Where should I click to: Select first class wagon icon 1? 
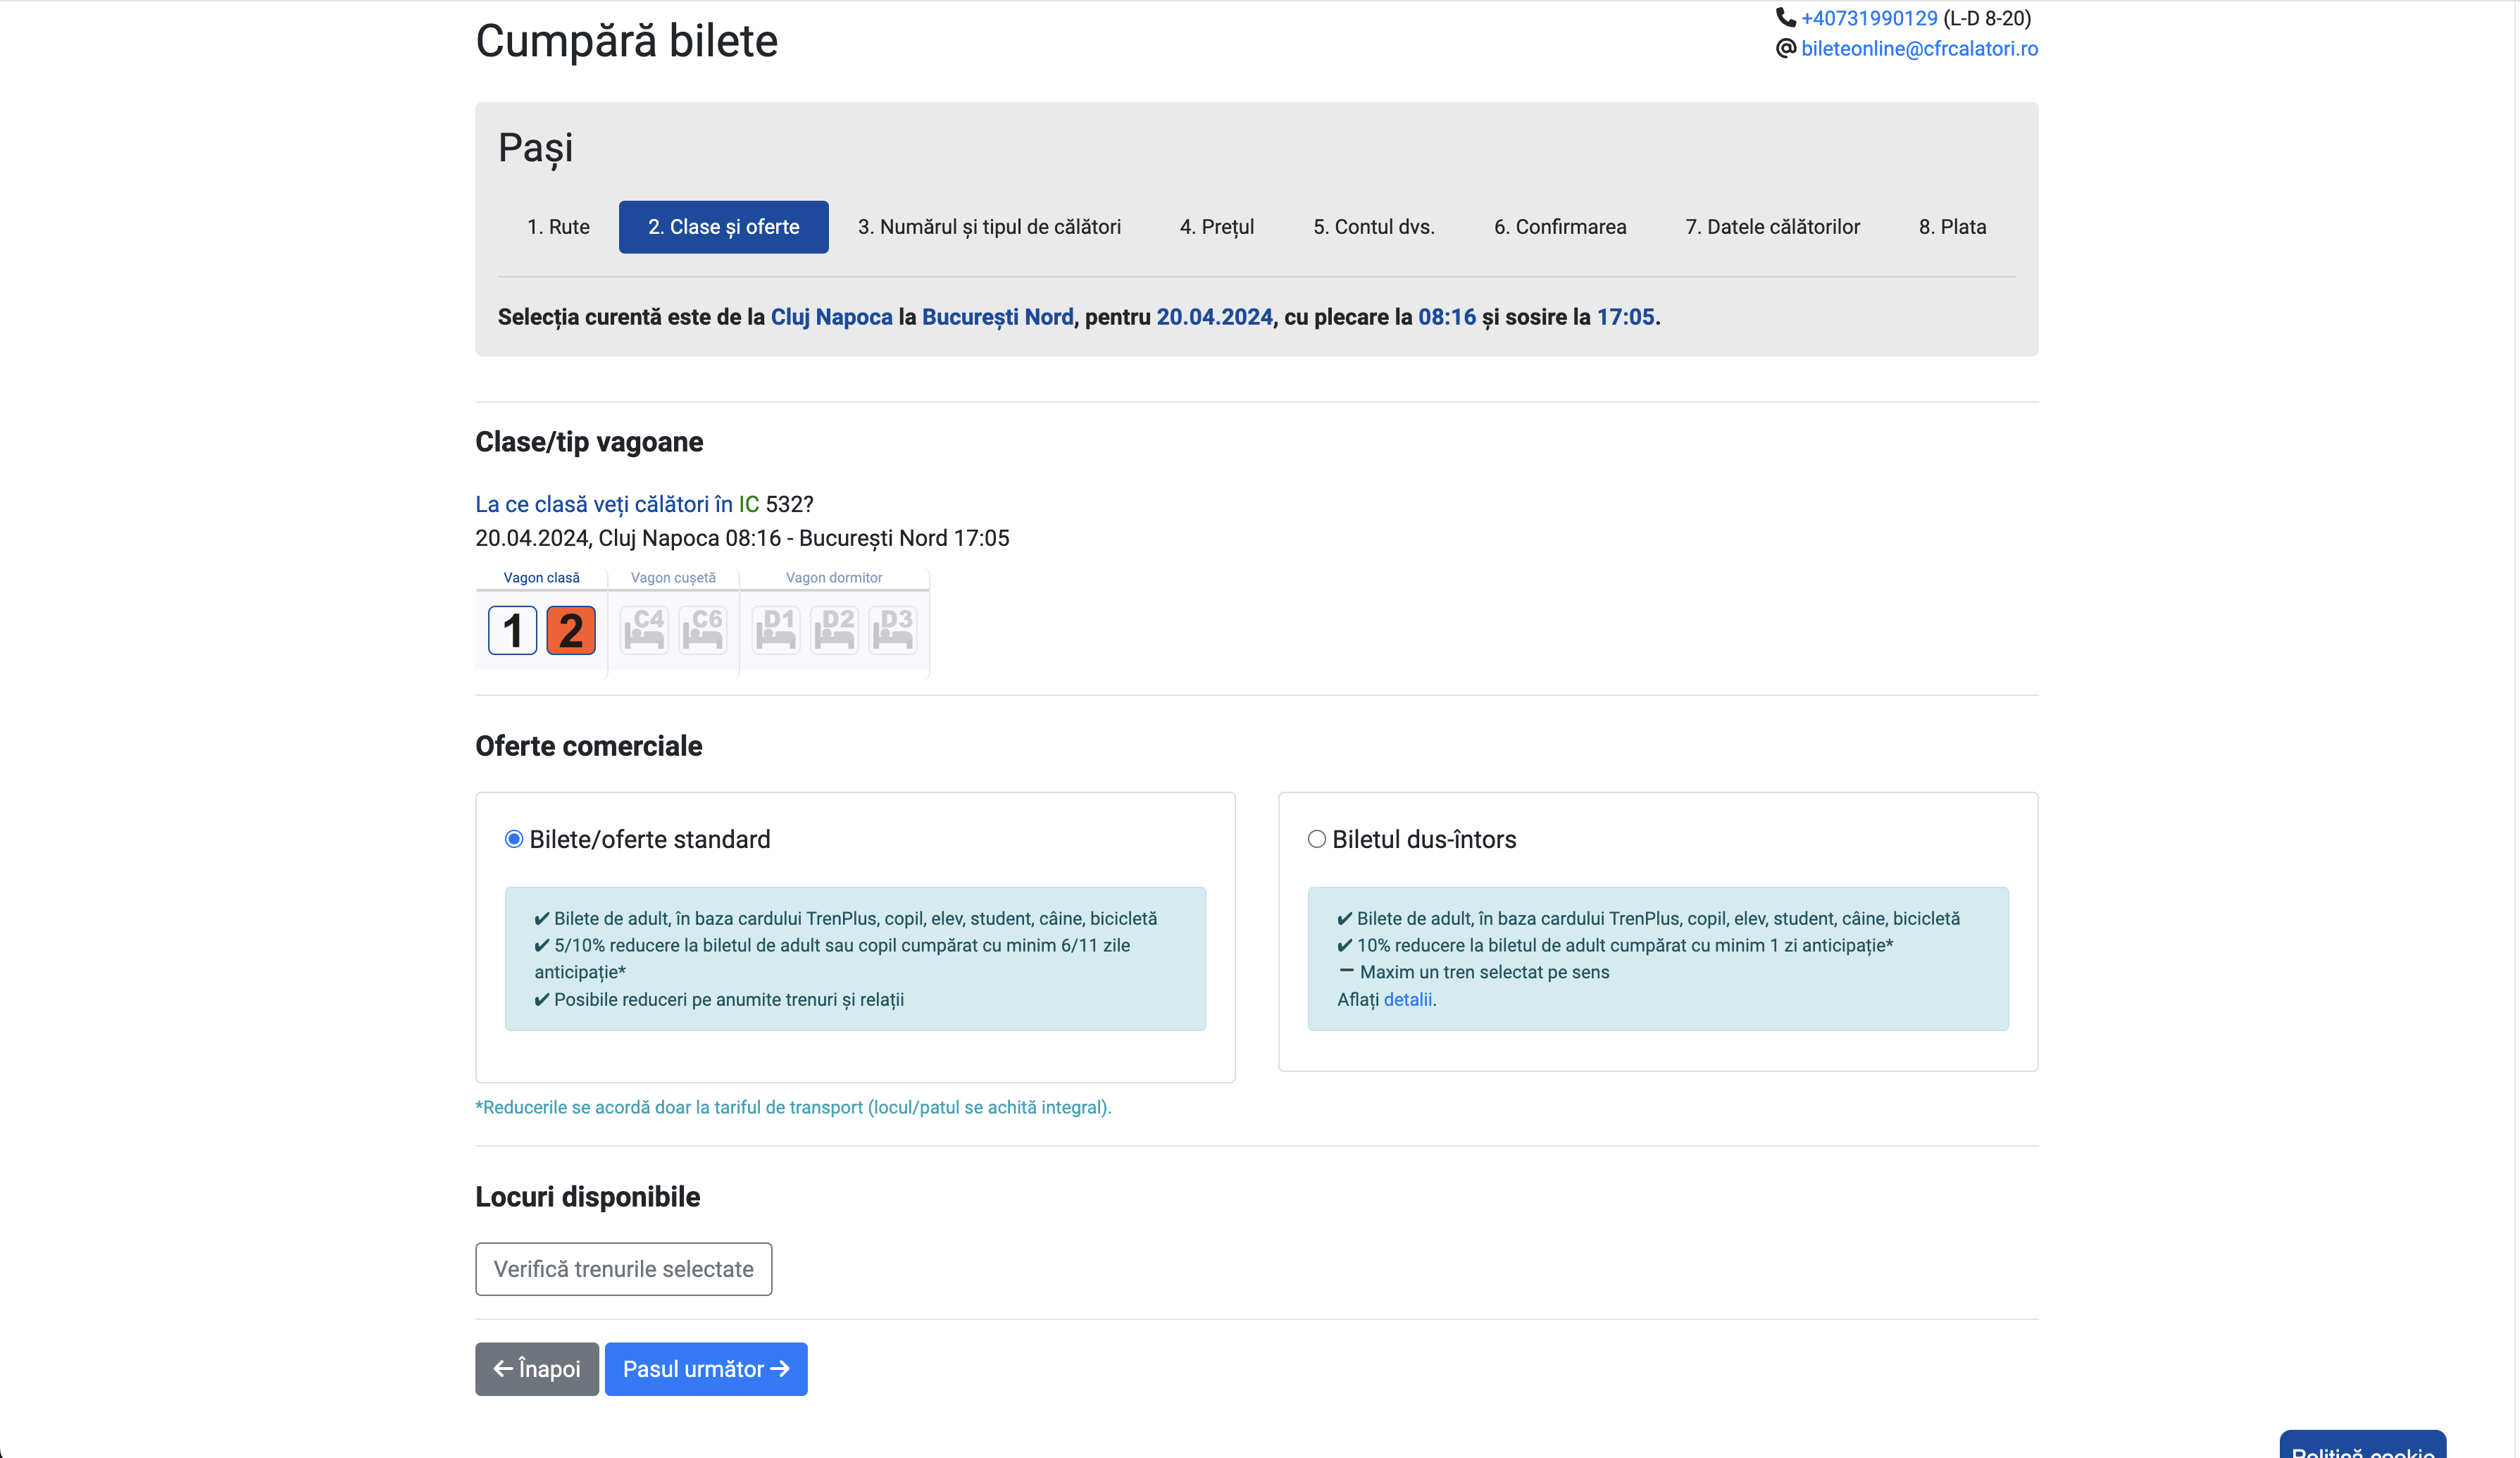tap(512, 630)
